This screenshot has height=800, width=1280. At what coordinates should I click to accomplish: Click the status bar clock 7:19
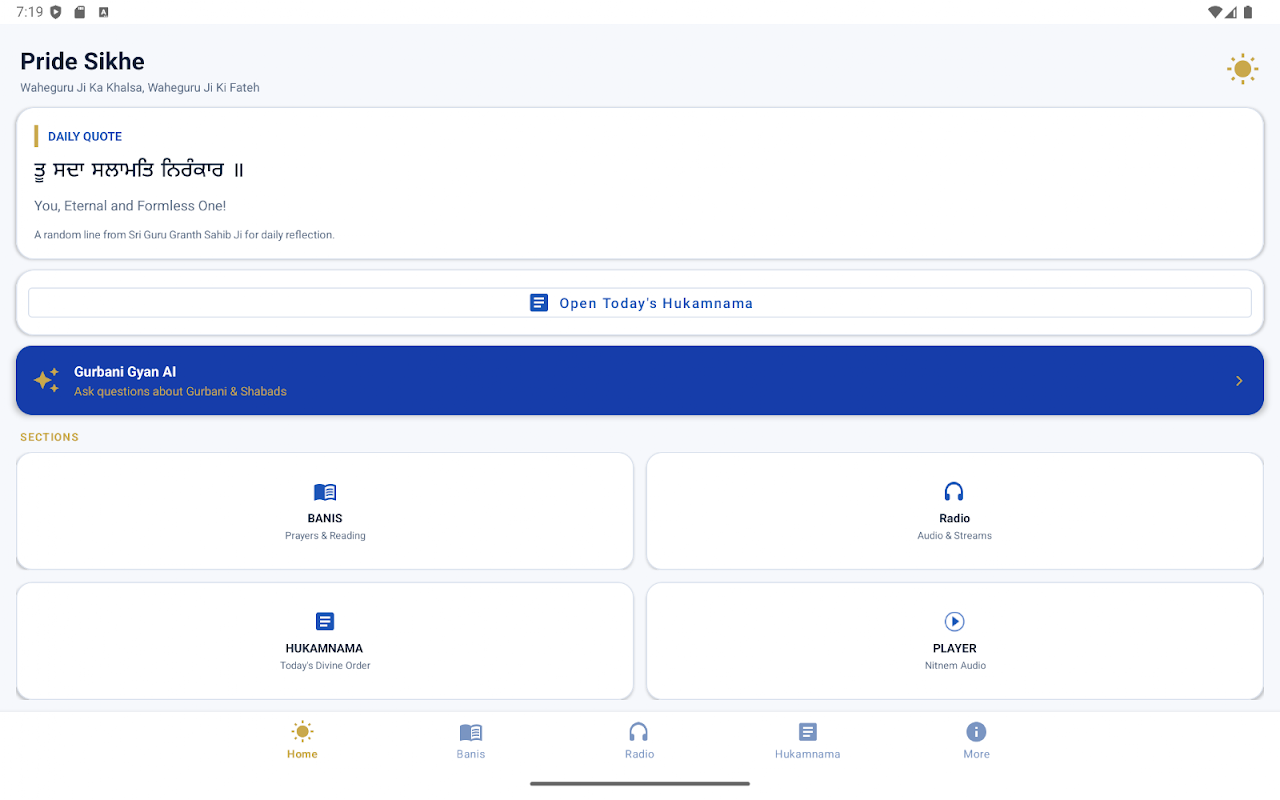tap(29, 12)
